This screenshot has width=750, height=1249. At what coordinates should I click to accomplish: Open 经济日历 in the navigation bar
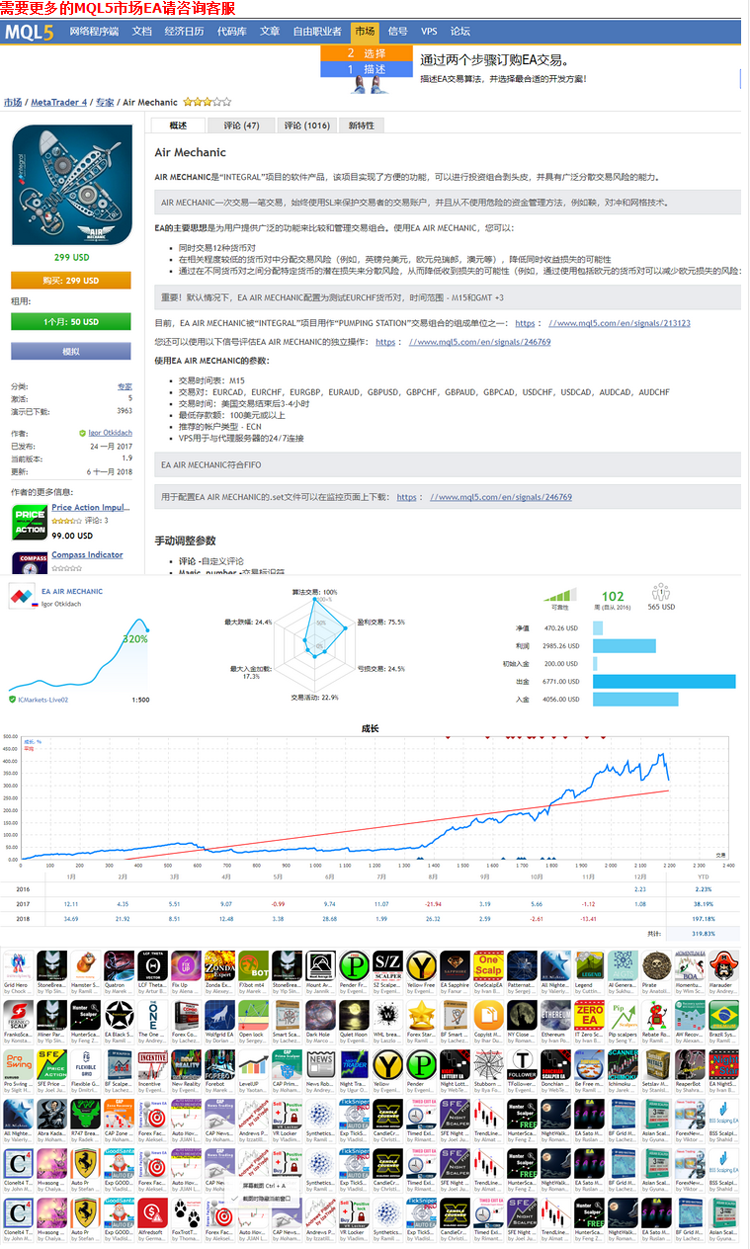click(184, 32)
